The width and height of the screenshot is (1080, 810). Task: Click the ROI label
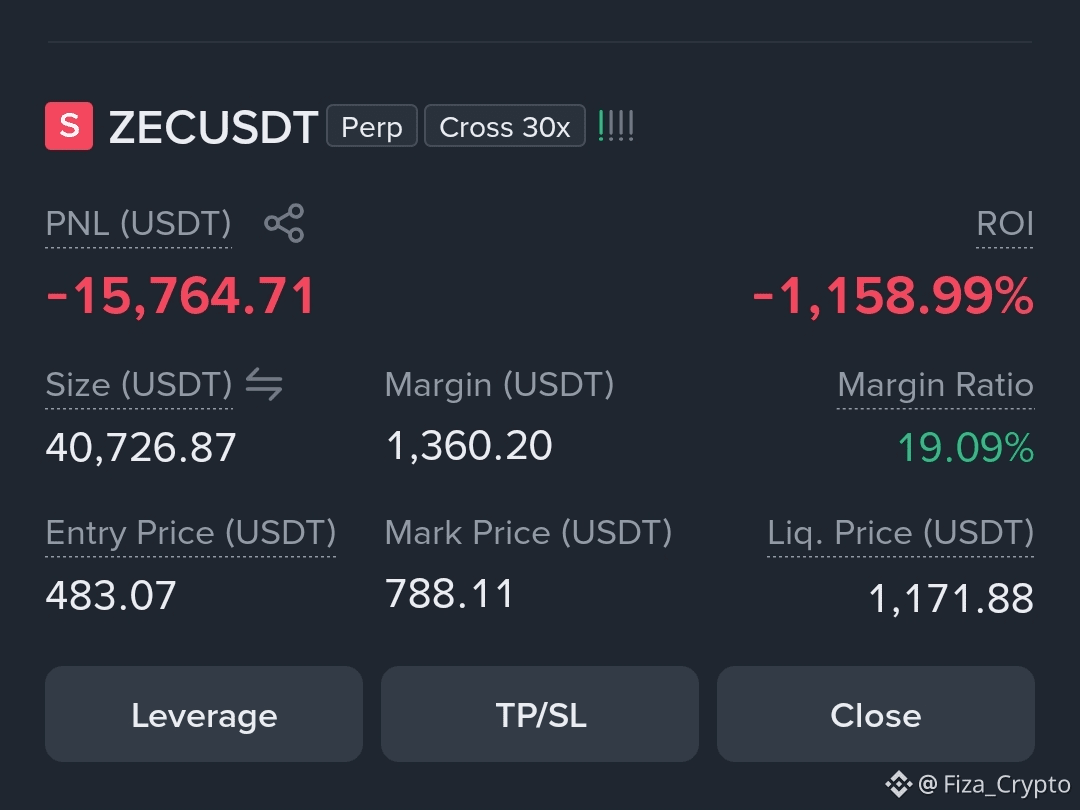click(1005, 224)
